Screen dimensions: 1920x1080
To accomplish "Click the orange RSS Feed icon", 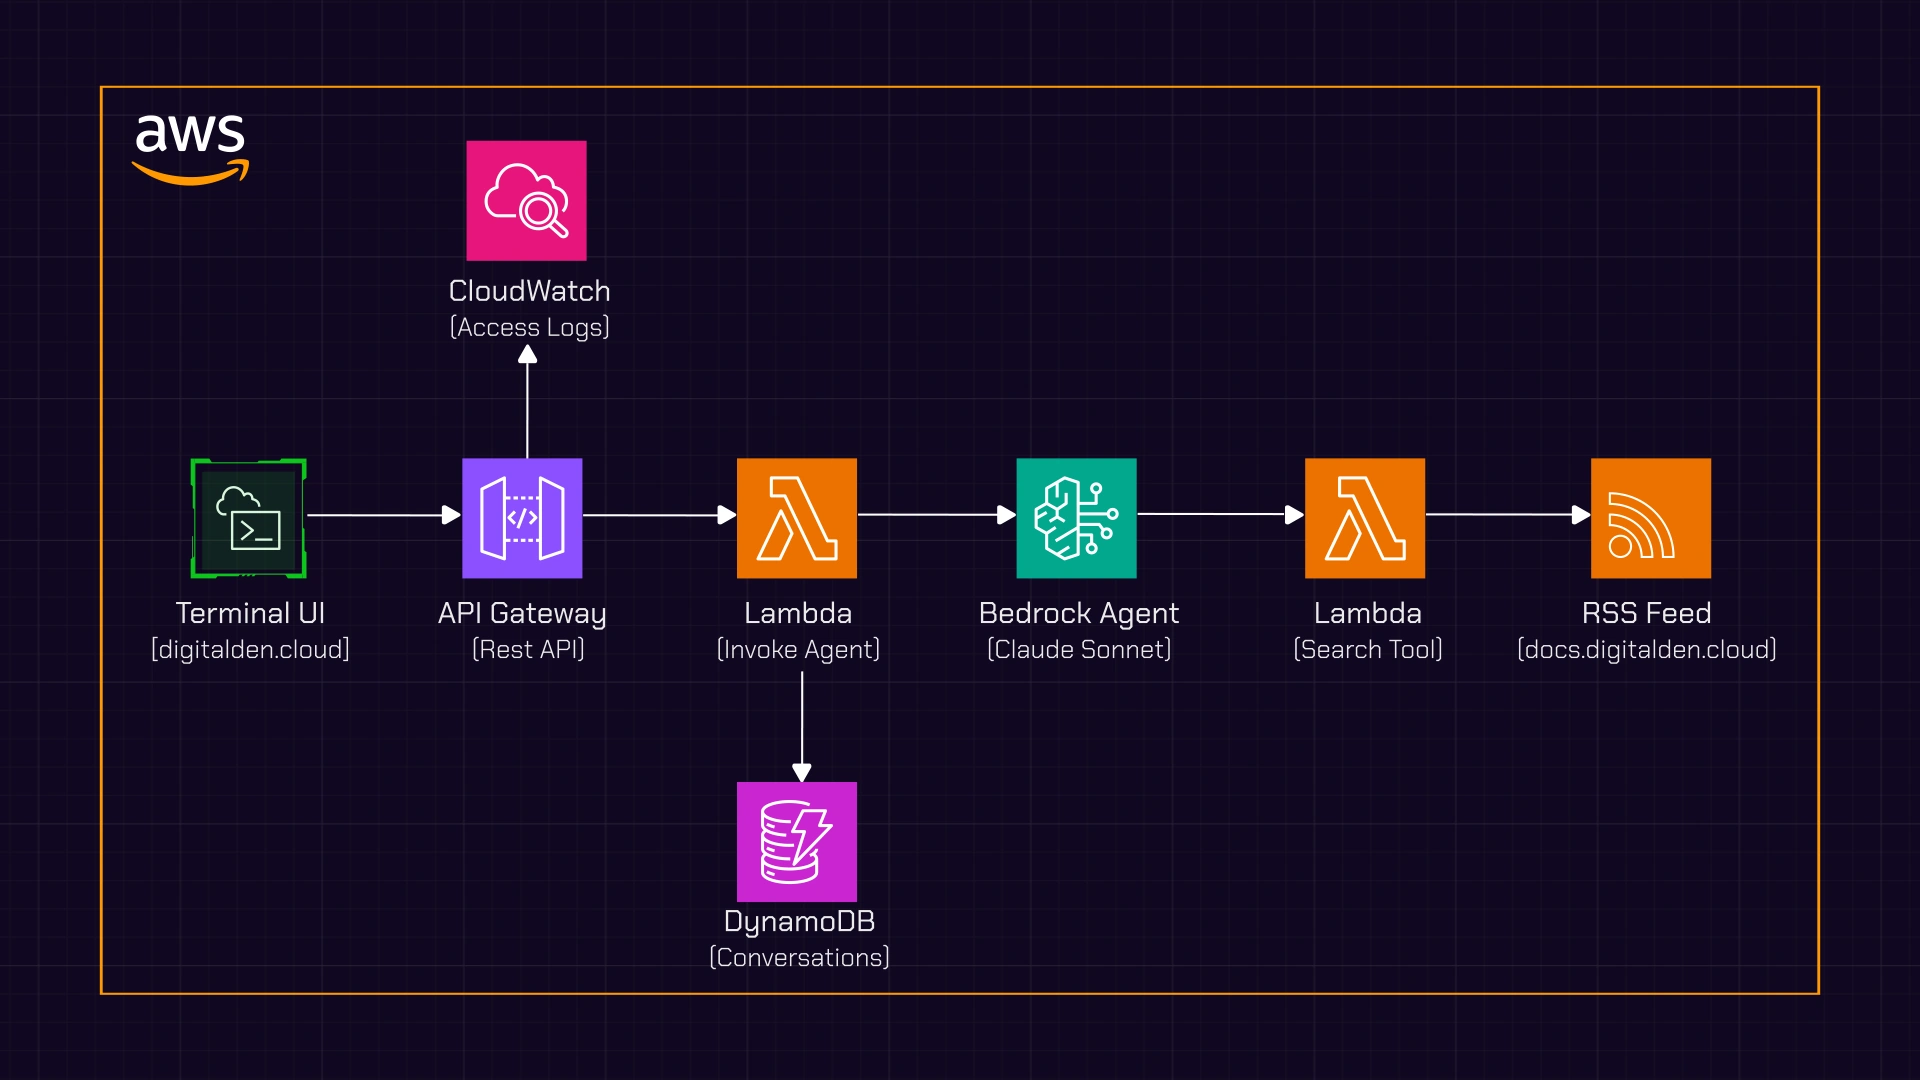I will 1651,518.
